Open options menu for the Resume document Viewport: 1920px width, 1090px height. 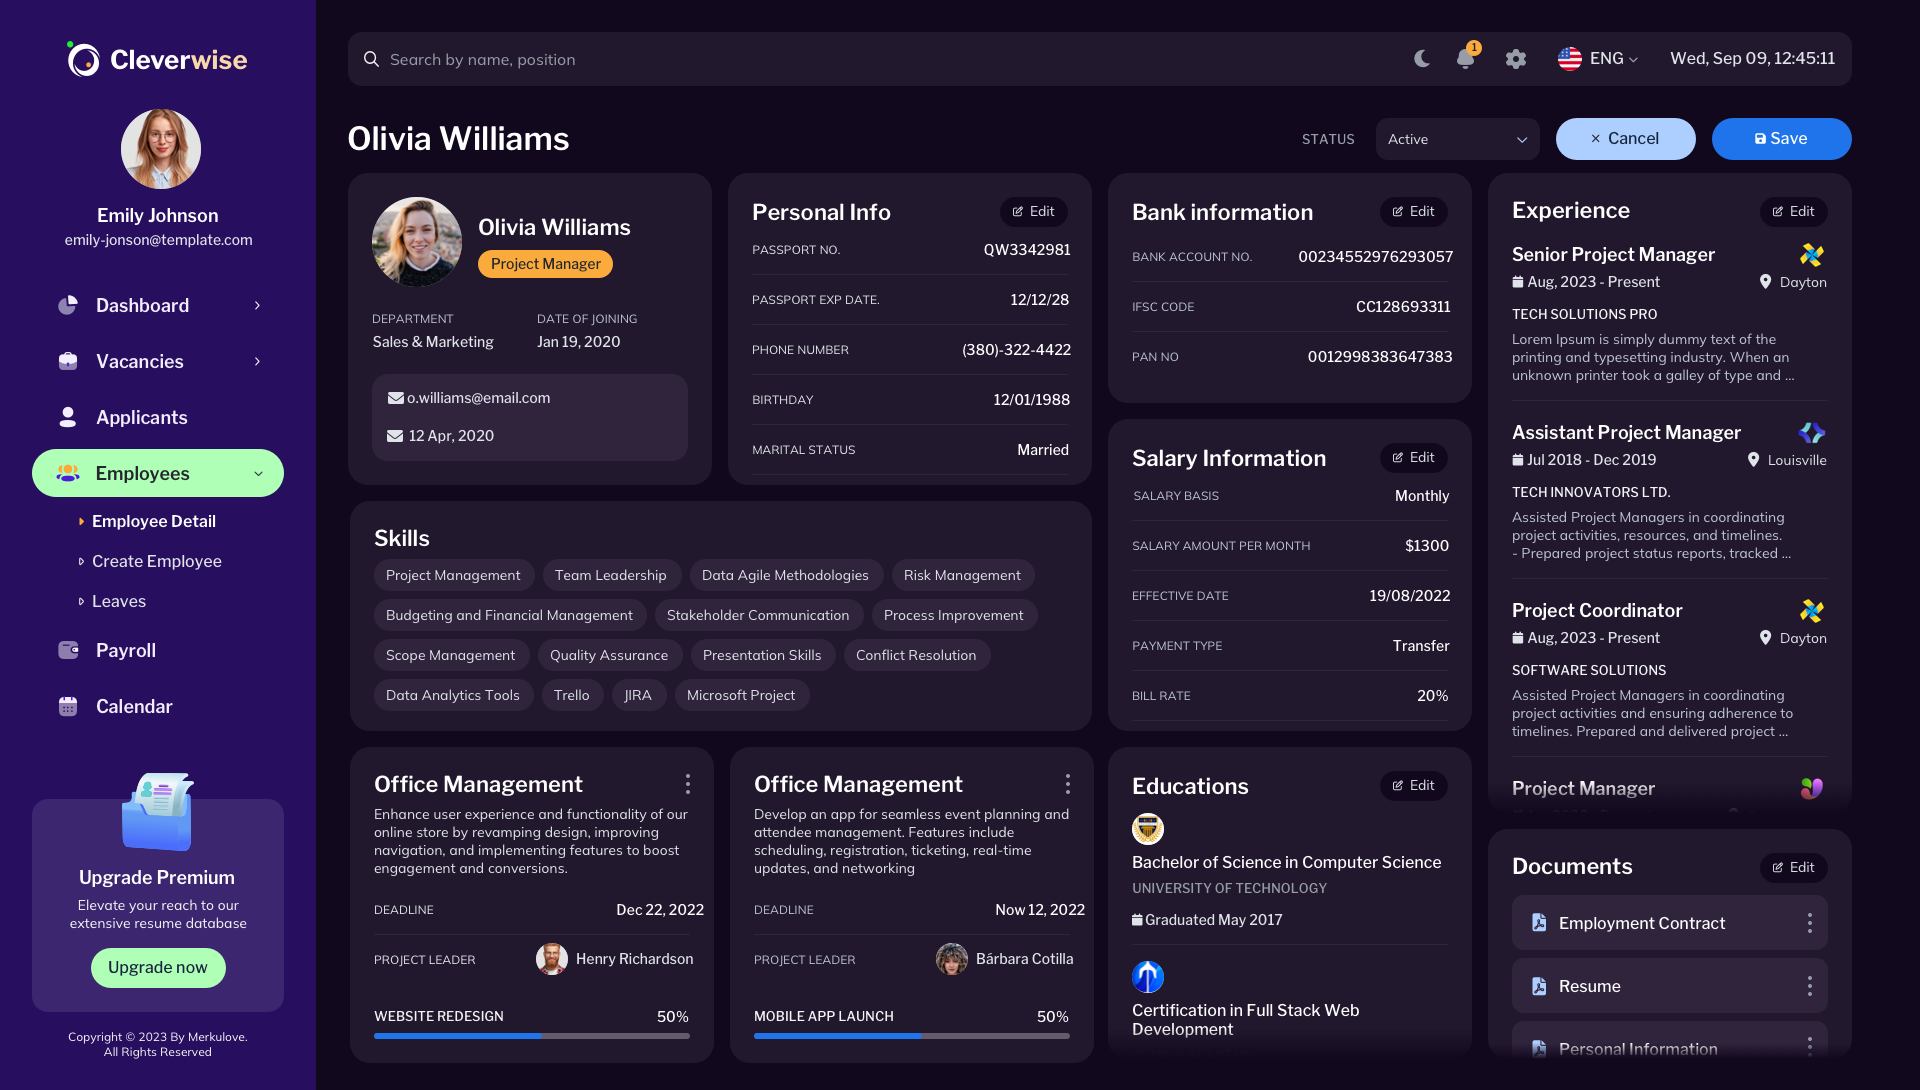(1810, 986)
